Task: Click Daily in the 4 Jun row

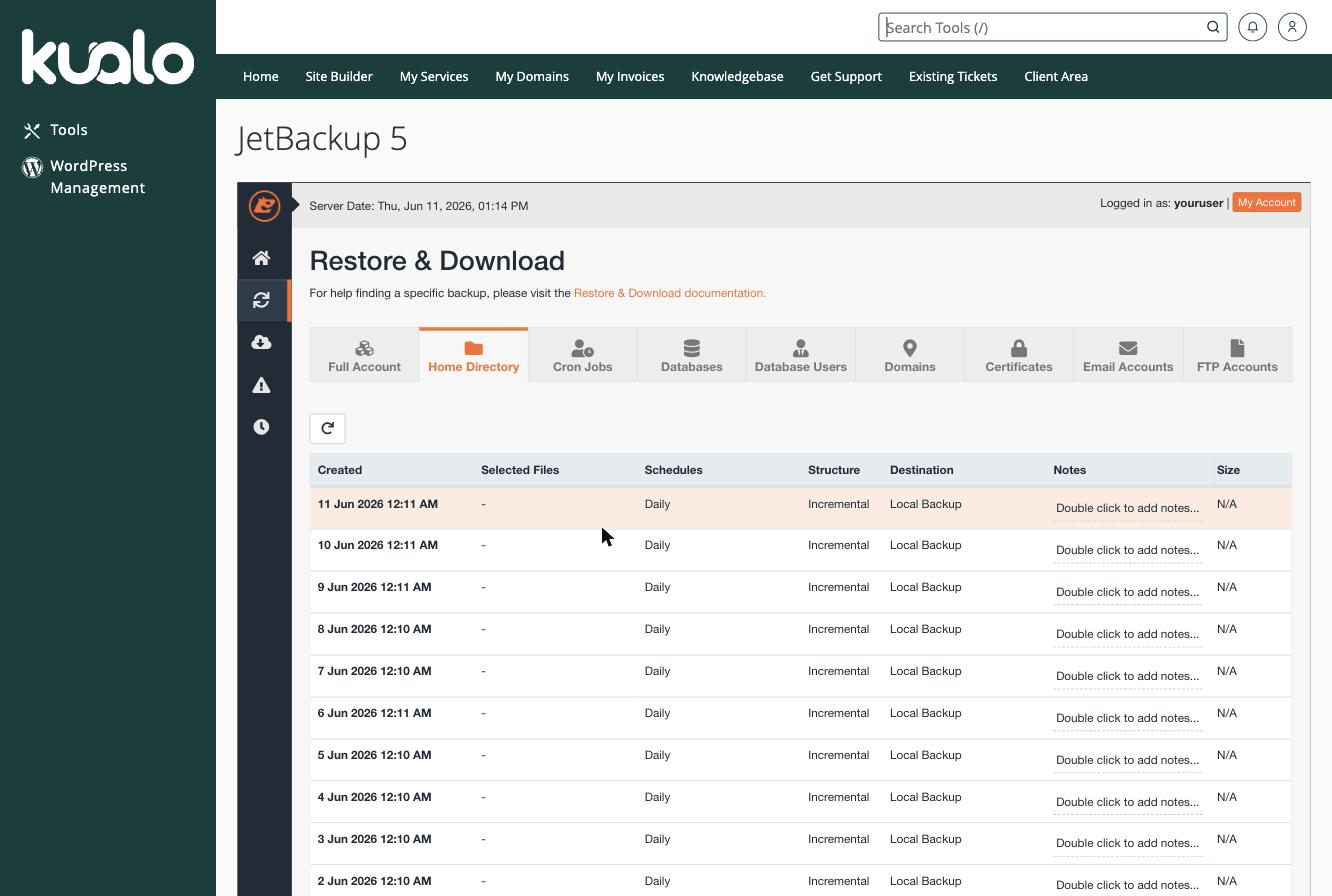Action: pyautogui.click(x=657, y=797)
